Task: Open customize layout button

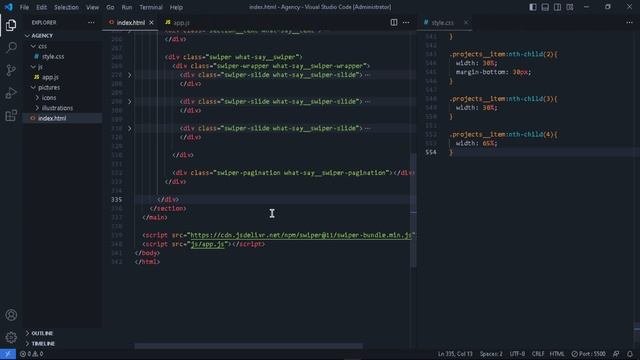Action: click(x=570, y=7)
